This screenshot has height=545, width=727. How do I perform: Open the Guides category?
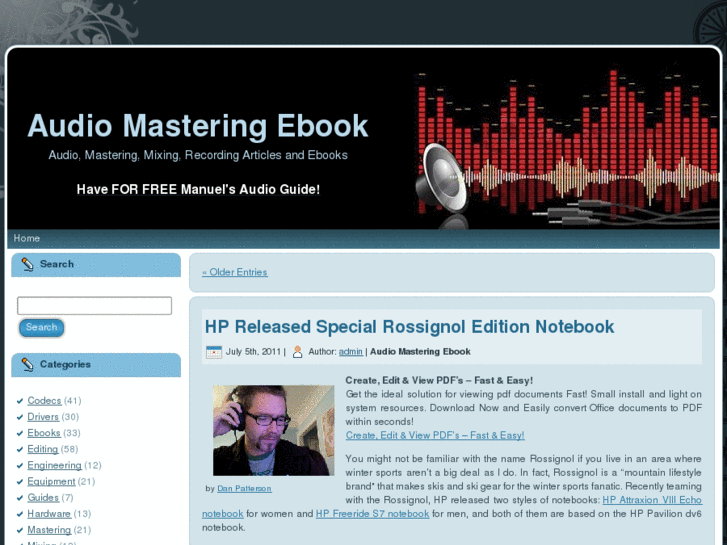43,498
